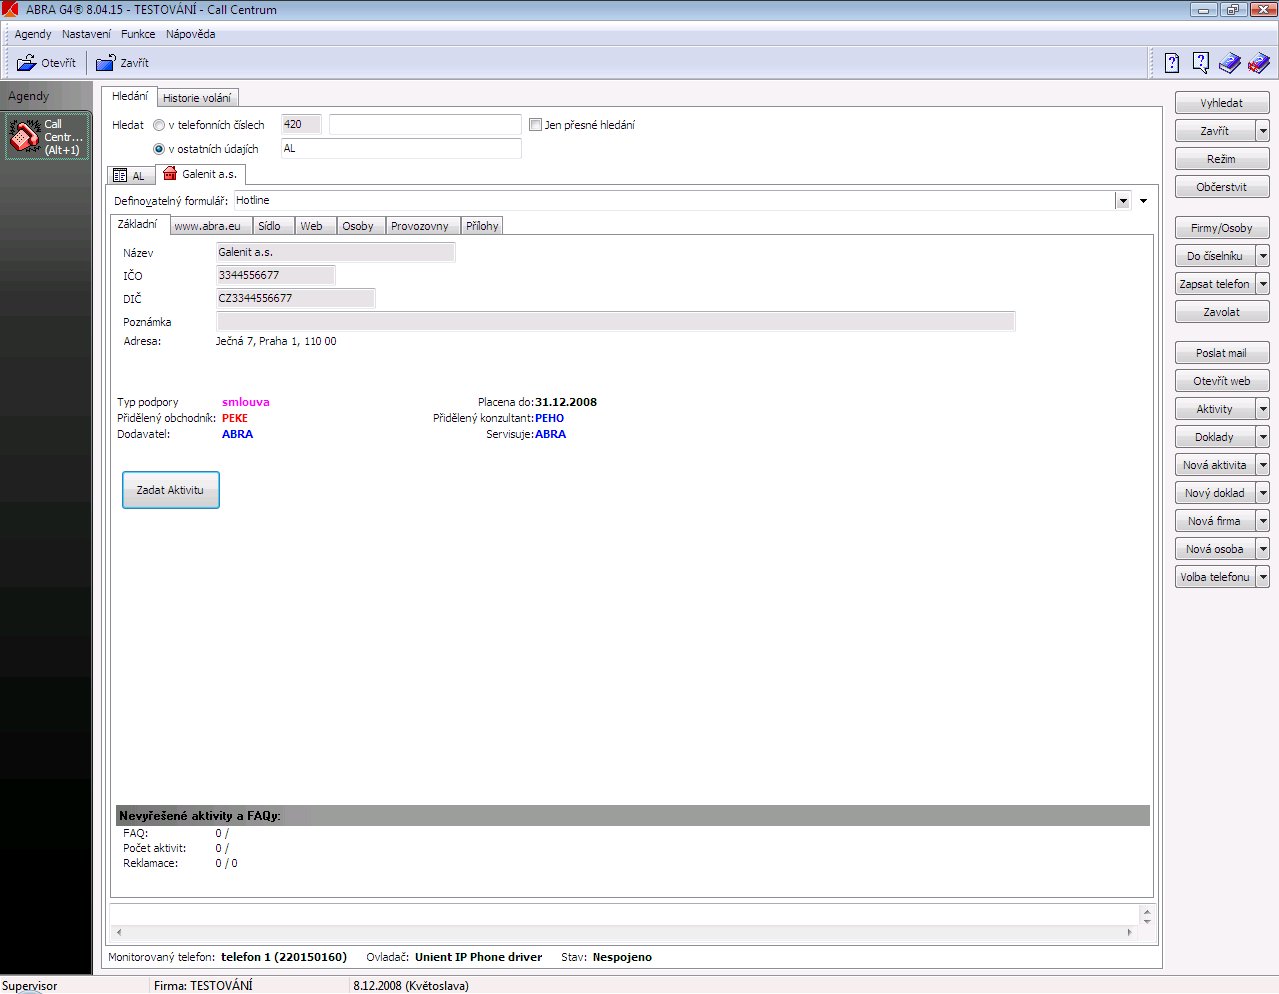The width and height of the screenshot is (1279, 994).
Task: Switch to the AL list tab
Action: 130,175
